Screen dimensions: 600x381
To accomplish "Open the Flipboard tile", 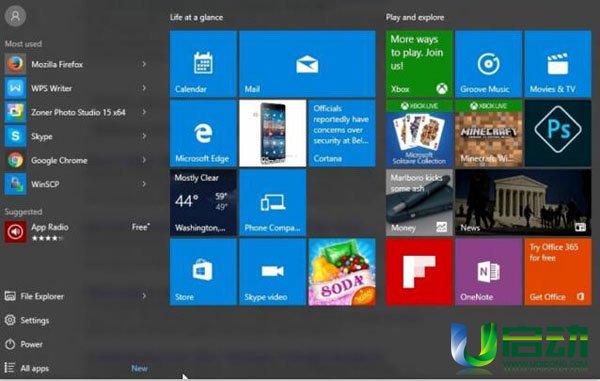I will tap(419, 272).
